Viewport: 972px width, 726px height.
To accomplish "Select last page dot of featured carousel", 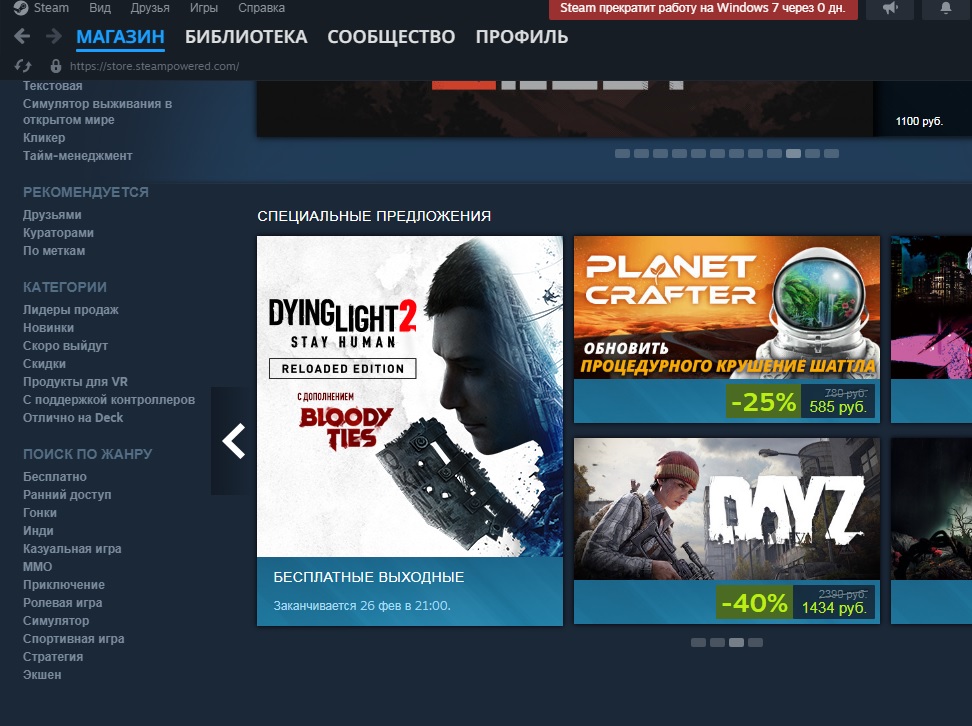I will tap(831, 153).
